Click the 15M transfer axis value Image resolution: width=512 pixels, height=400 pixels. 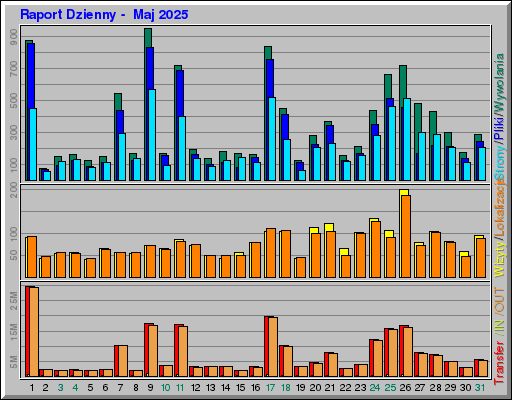14,332
